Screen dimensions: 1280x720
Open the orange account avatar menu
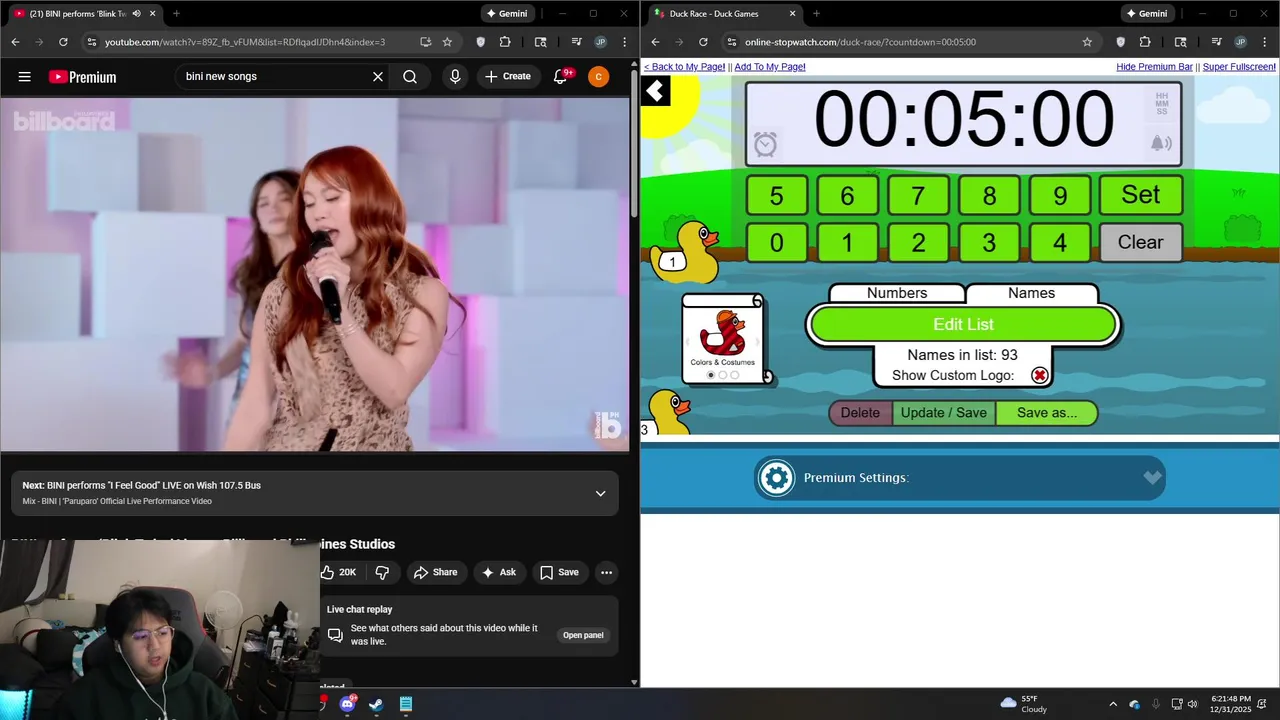[598, 76]
